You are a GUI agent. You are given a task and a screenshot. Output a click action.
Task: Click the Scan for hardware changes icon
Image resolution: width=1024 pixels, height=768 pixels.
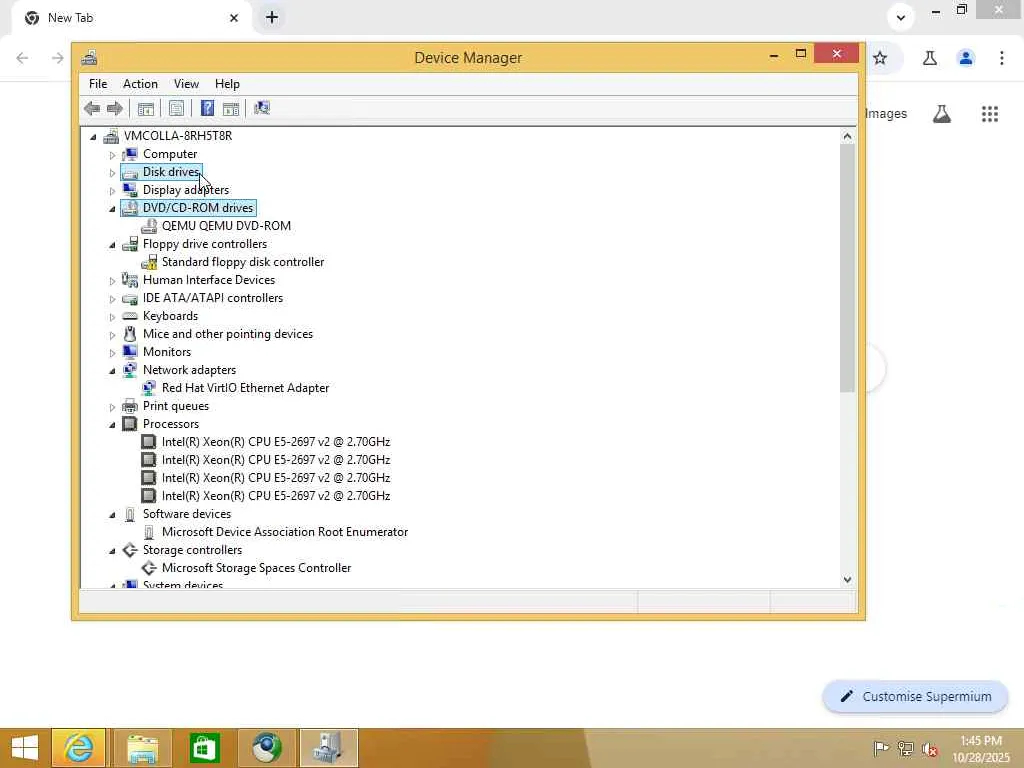tap(262, 108)
